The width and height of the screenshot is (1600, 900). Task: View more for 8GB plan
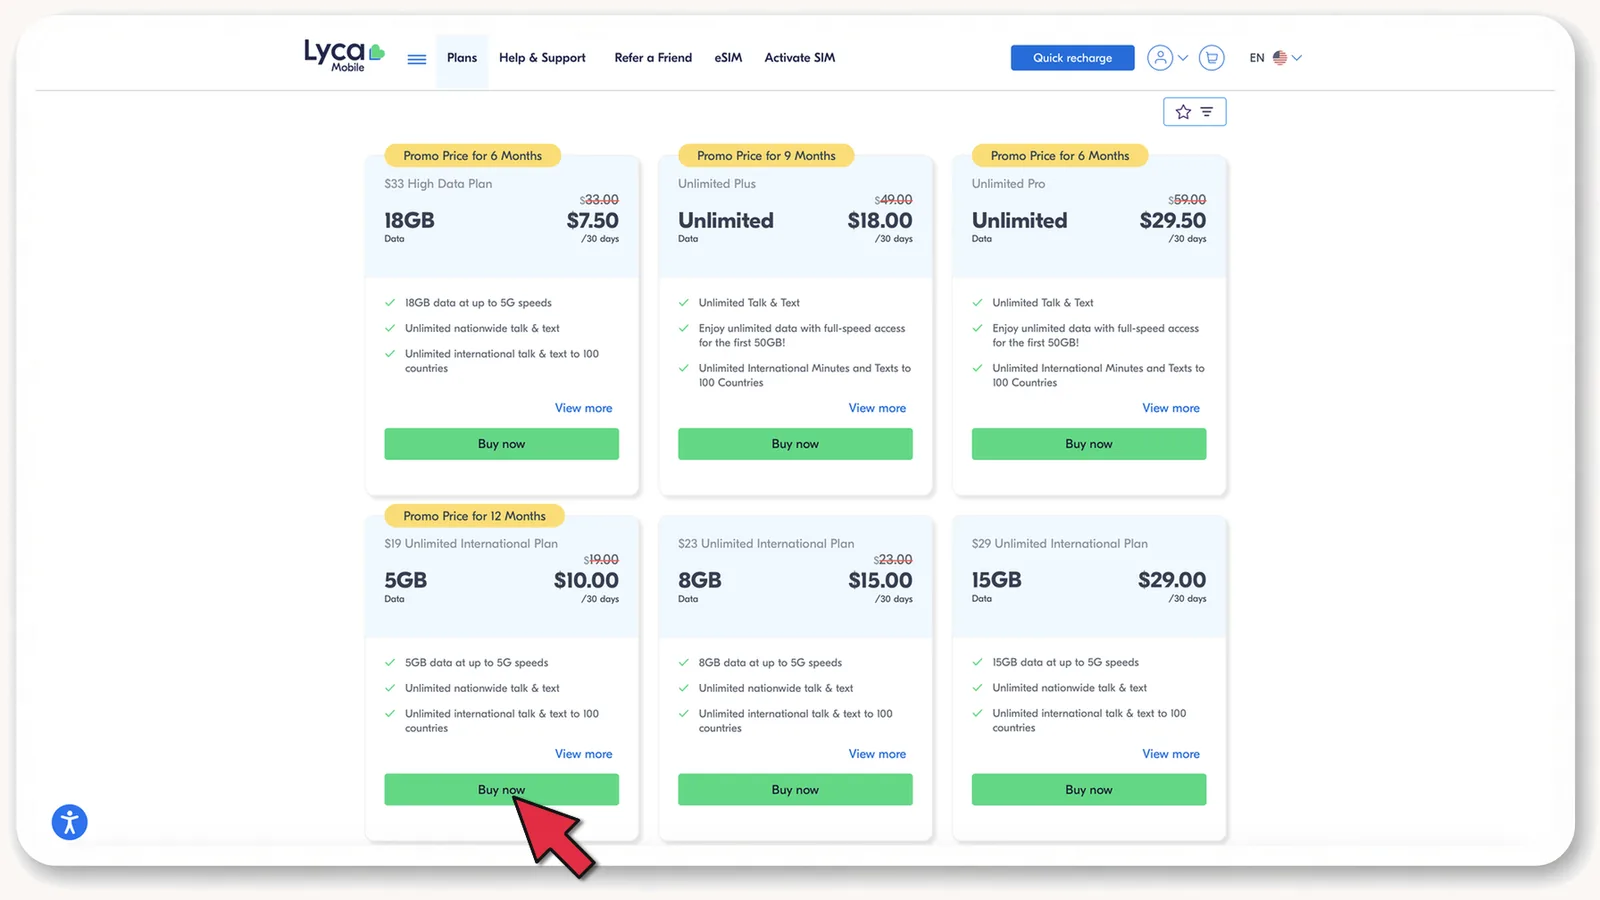877,754
